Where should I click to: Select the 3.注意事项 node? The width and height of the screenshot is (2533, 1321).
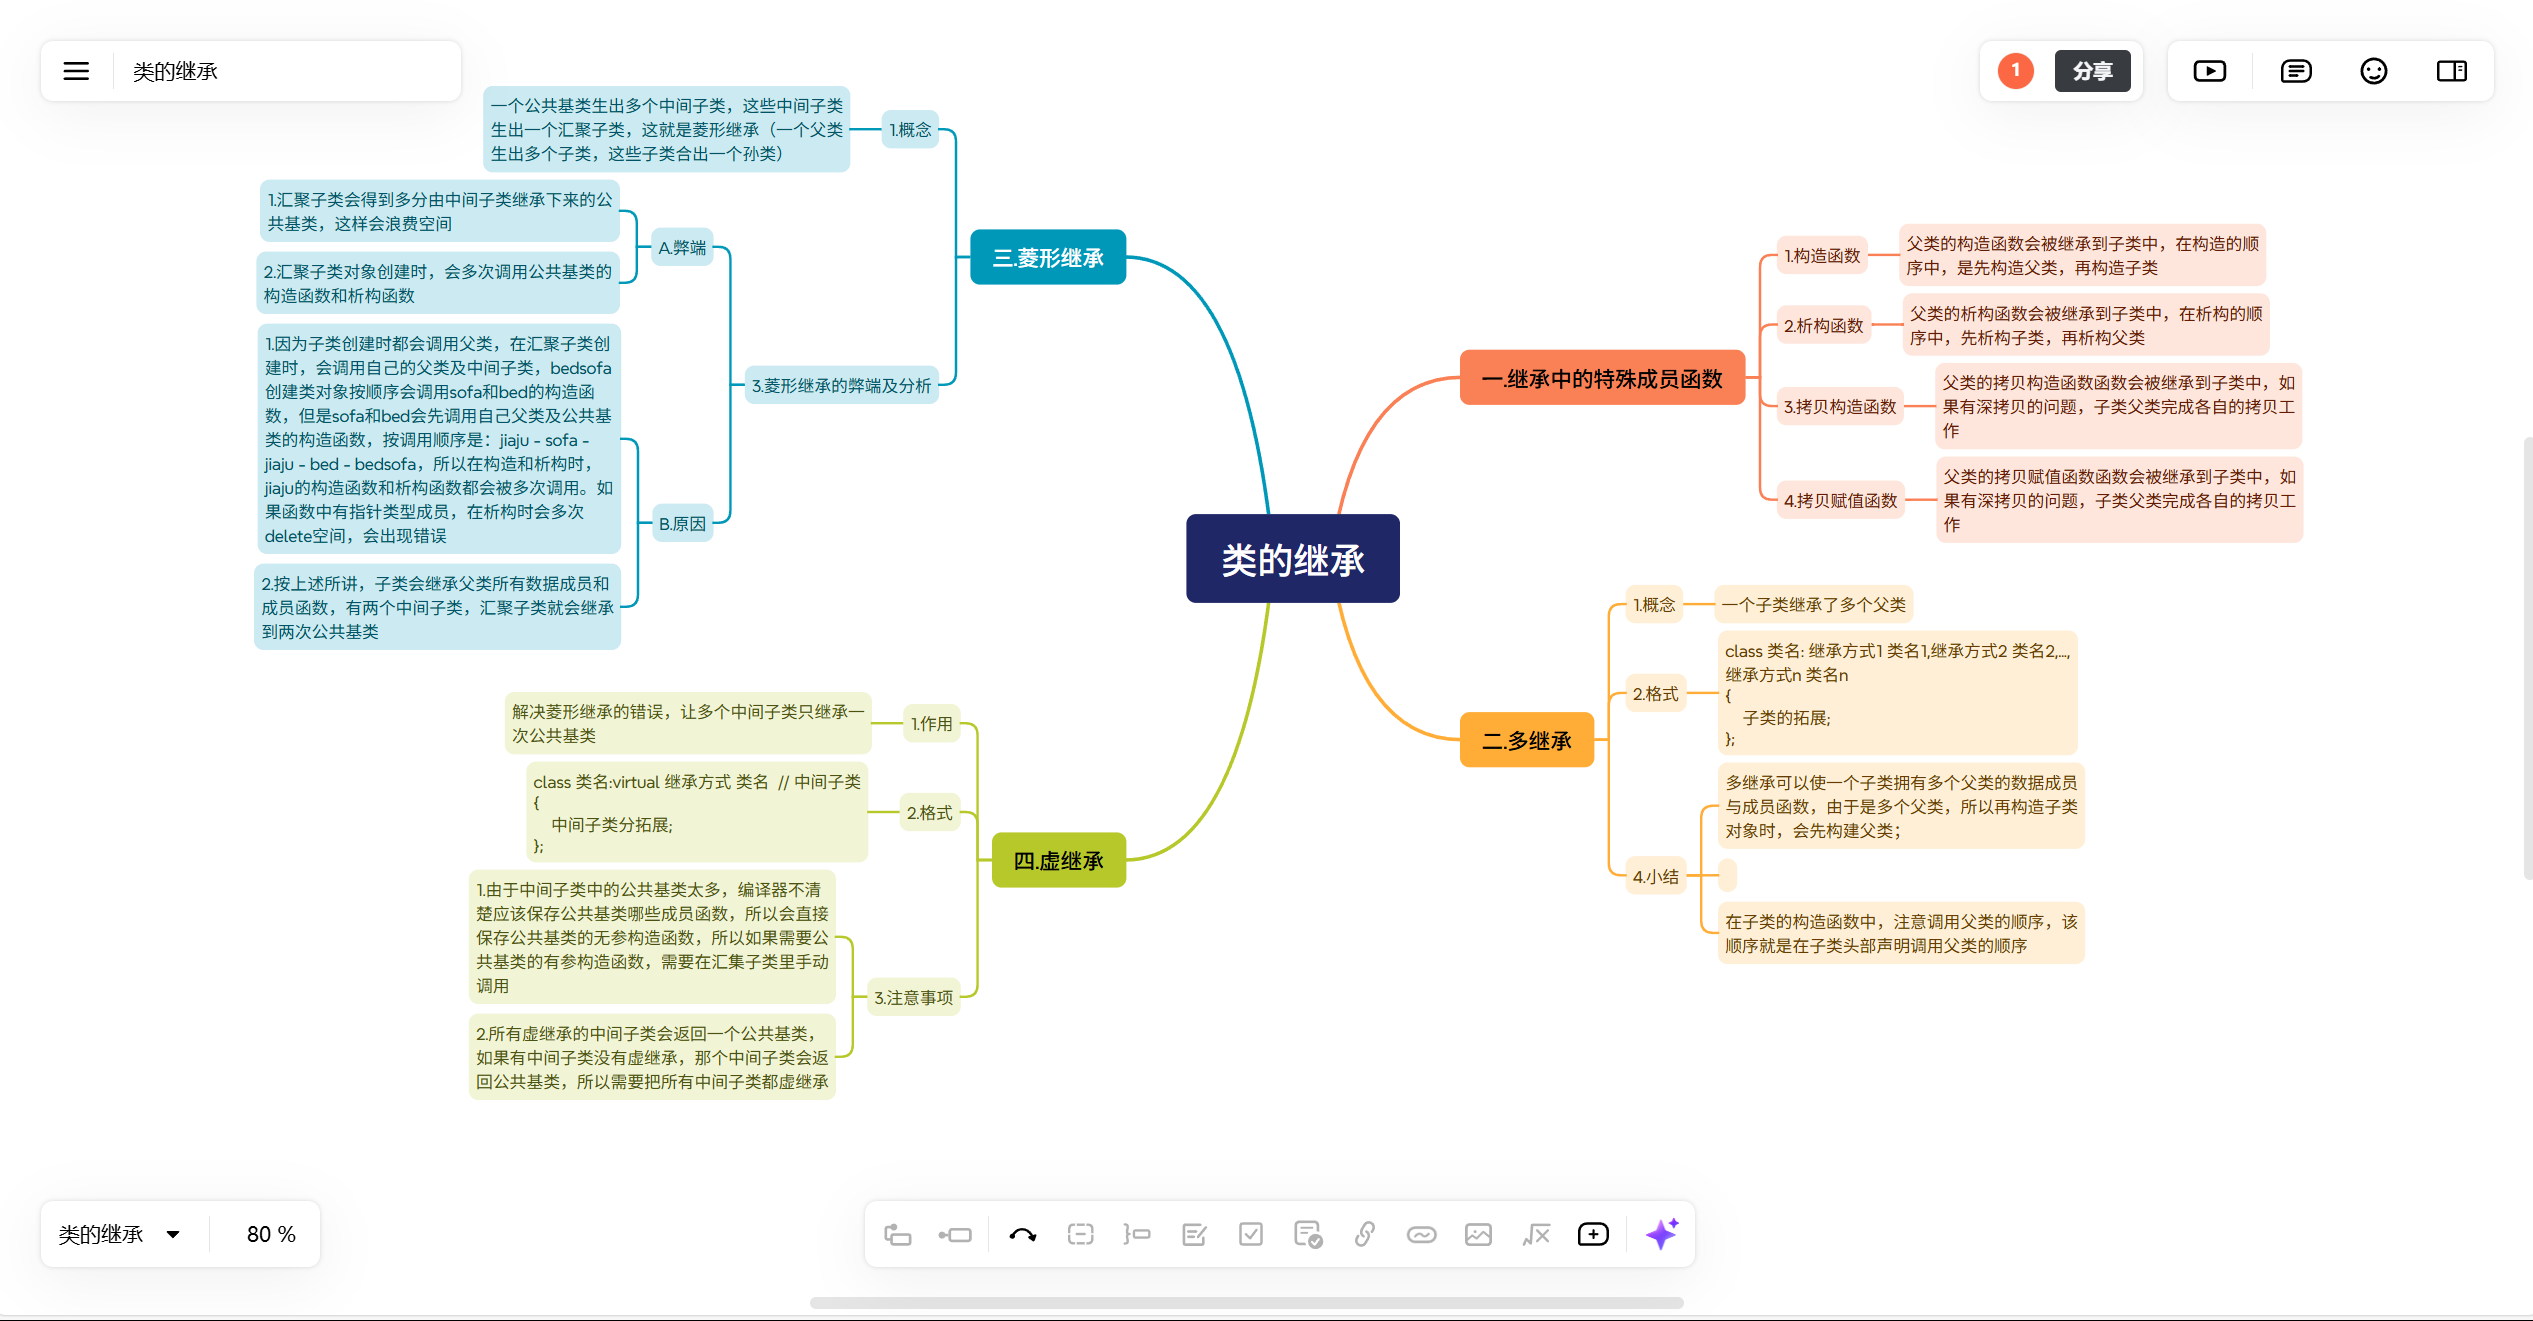click(x=913, y=997)
